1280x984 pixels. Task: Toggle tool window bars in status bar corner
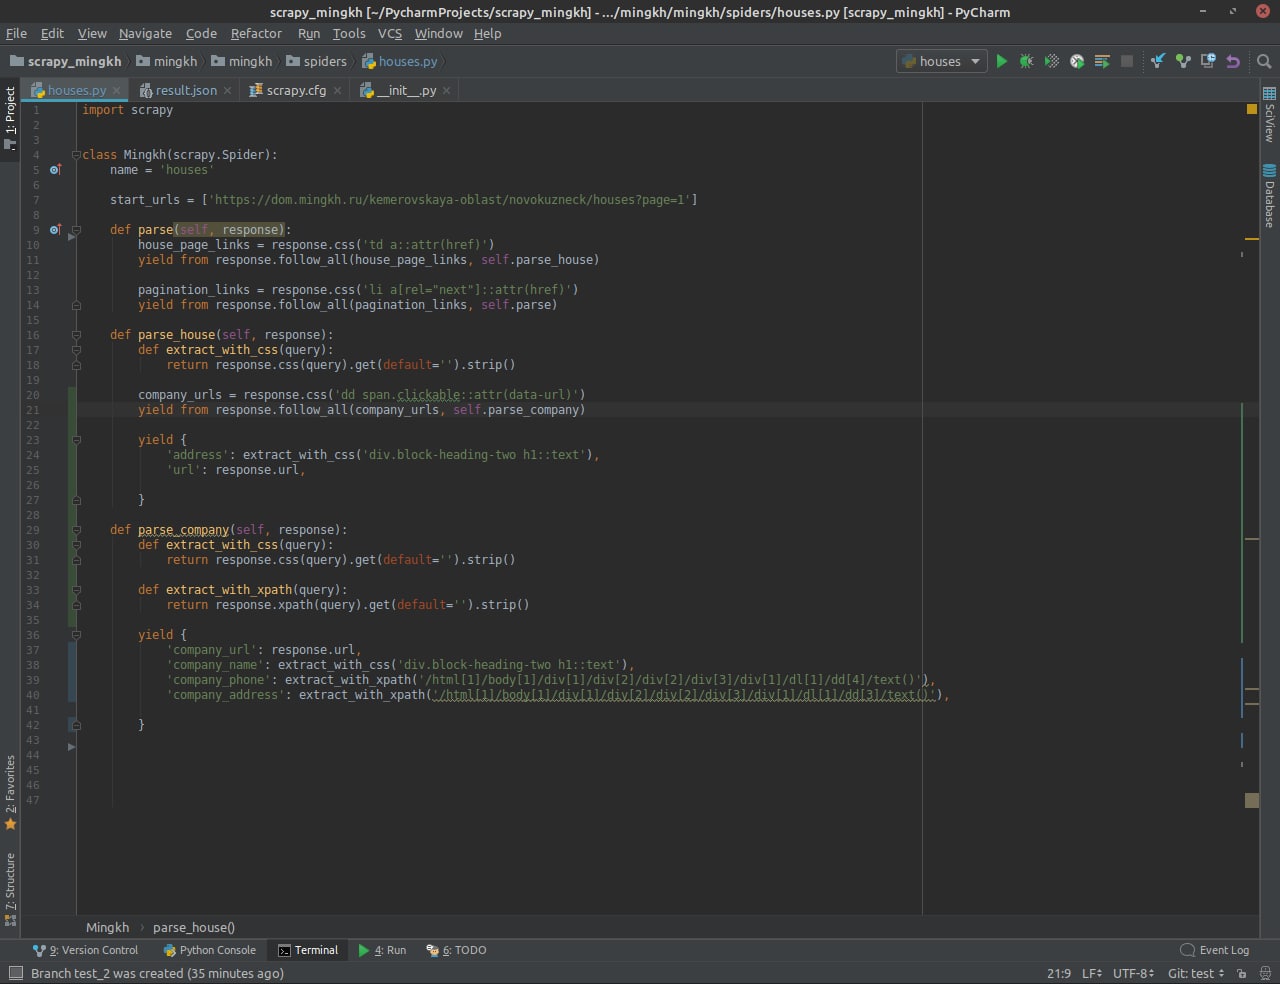click(15, 973)
